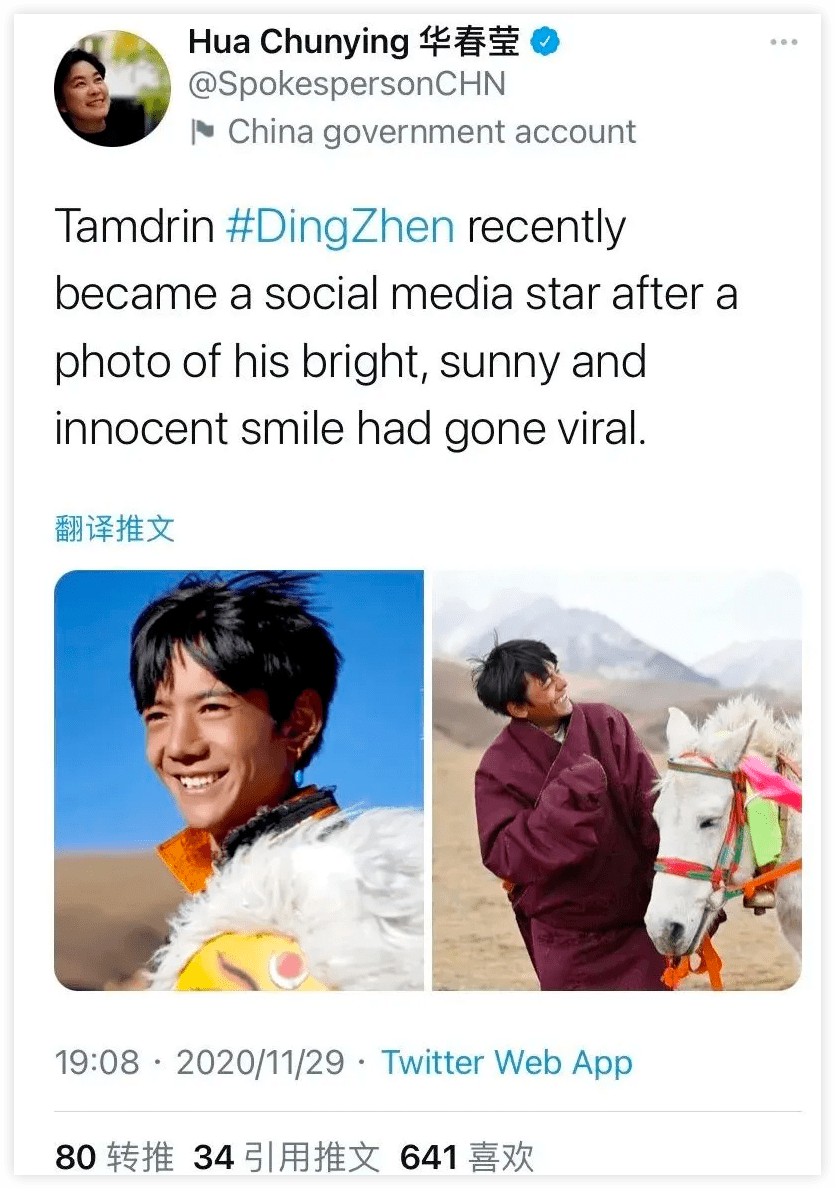Open the profile avatar picture
This screenshot has width=835, height=1189.
[x=112, y=88]
